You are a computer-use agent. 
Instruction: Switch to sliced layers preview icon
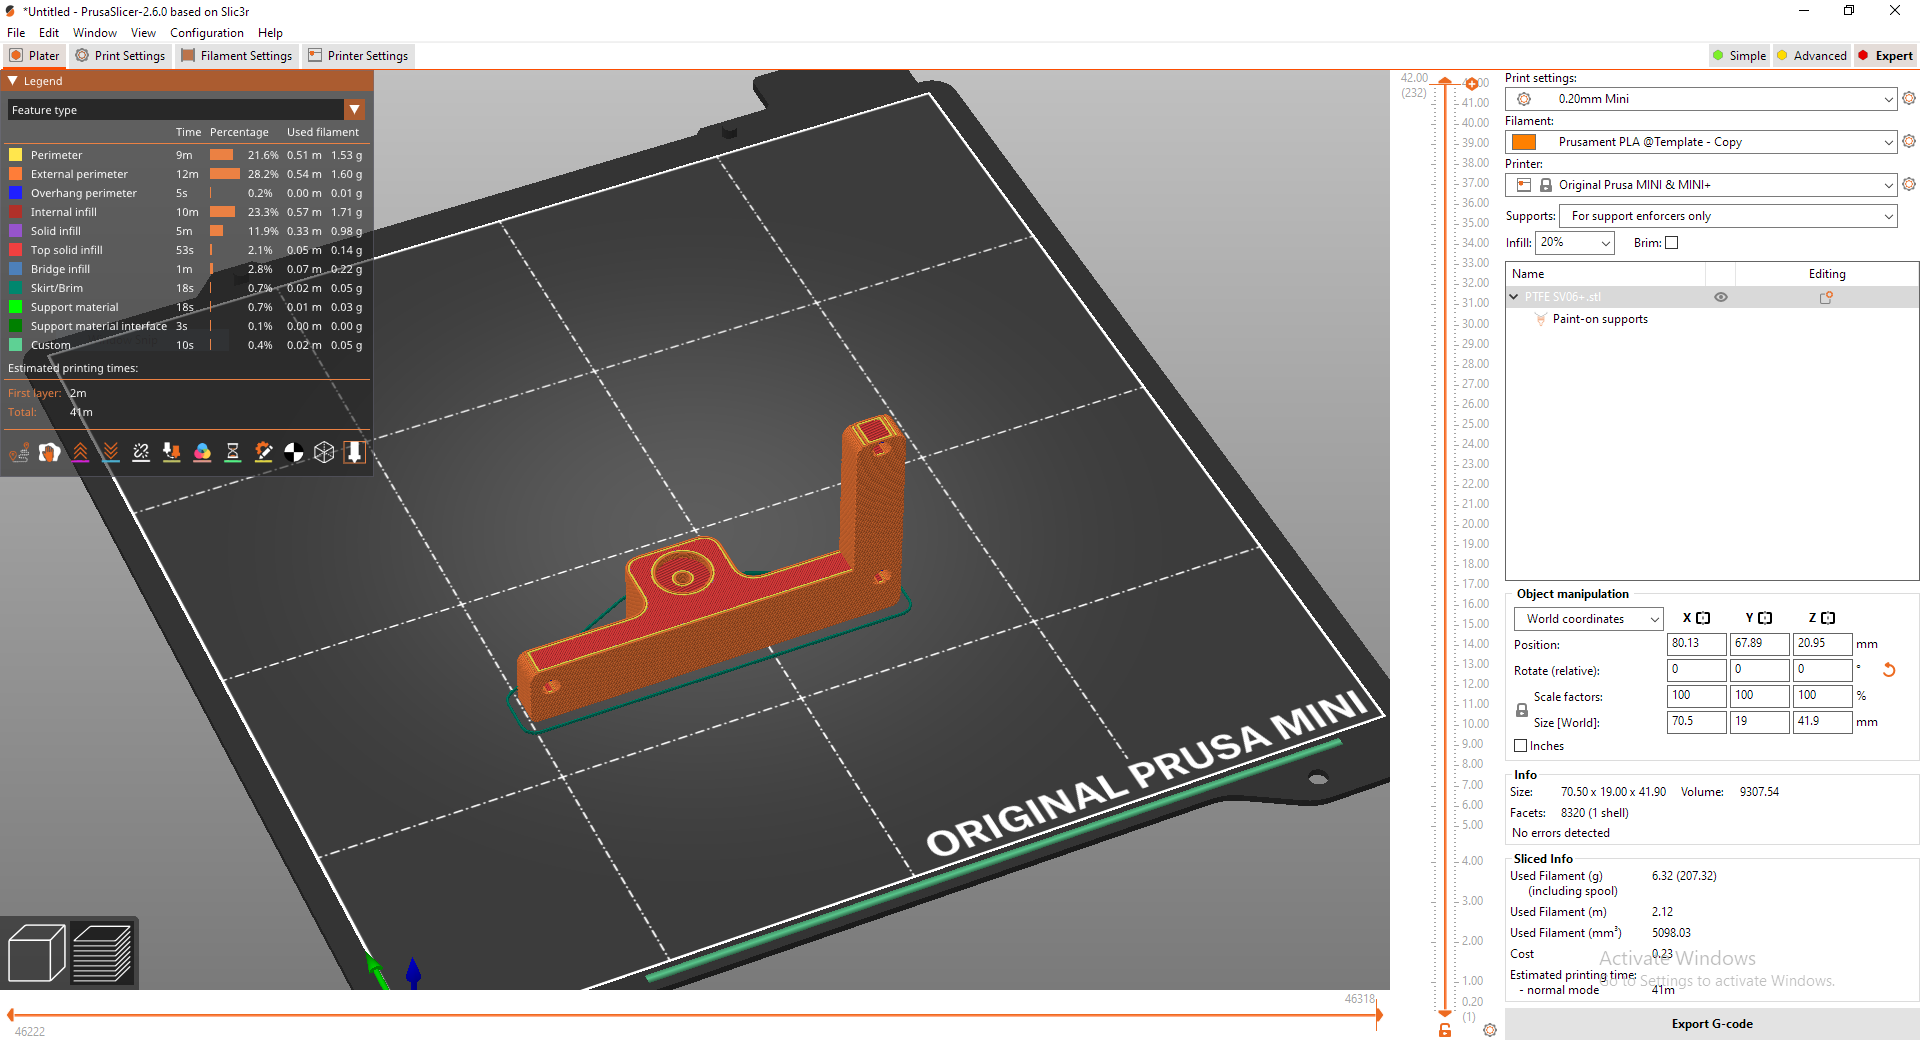pos(102,953)
